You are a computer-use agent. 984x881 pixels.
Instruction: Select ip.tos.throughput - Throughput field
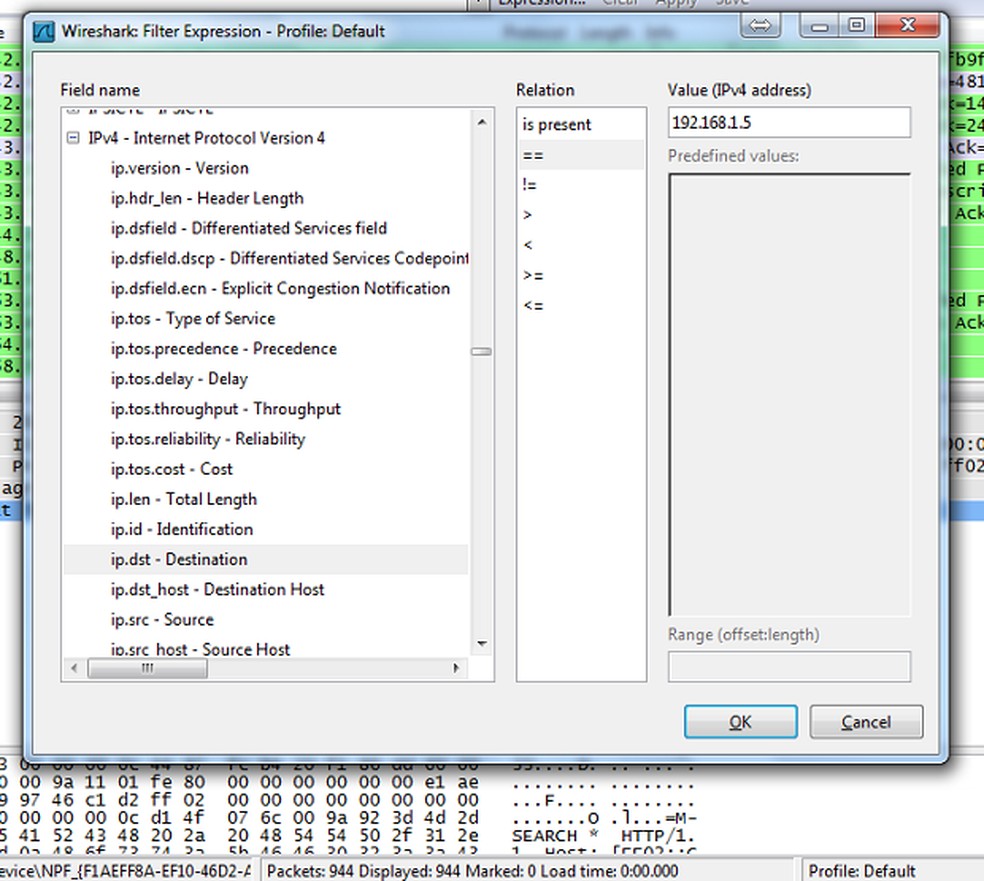click(225, 409)
